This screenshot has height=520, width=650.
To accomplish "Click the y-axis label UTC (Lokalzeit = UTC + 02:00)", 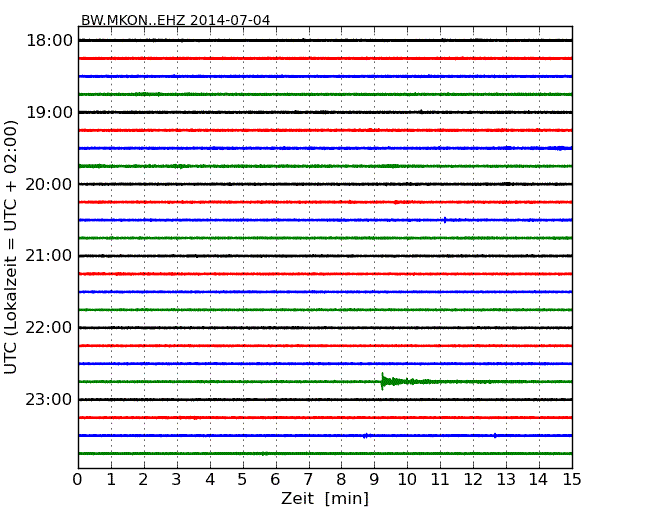I will 11,247.
